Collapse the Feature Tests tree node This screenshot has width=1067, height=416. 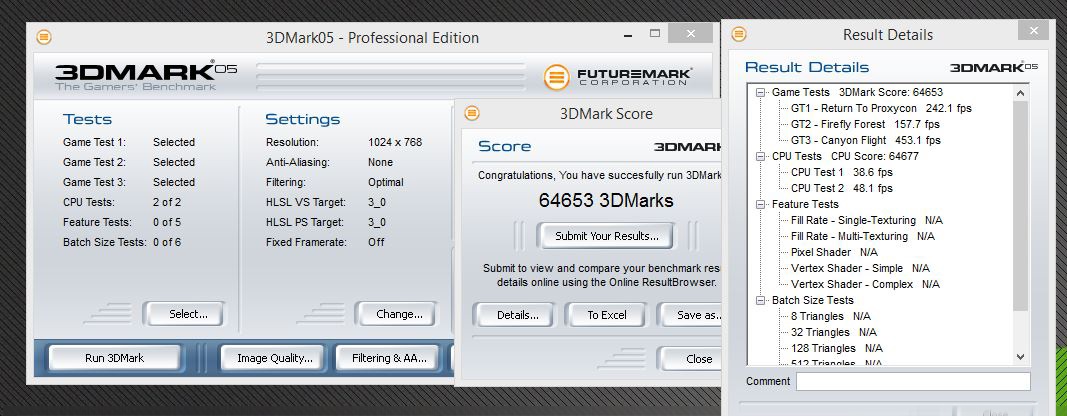[760, 204]
